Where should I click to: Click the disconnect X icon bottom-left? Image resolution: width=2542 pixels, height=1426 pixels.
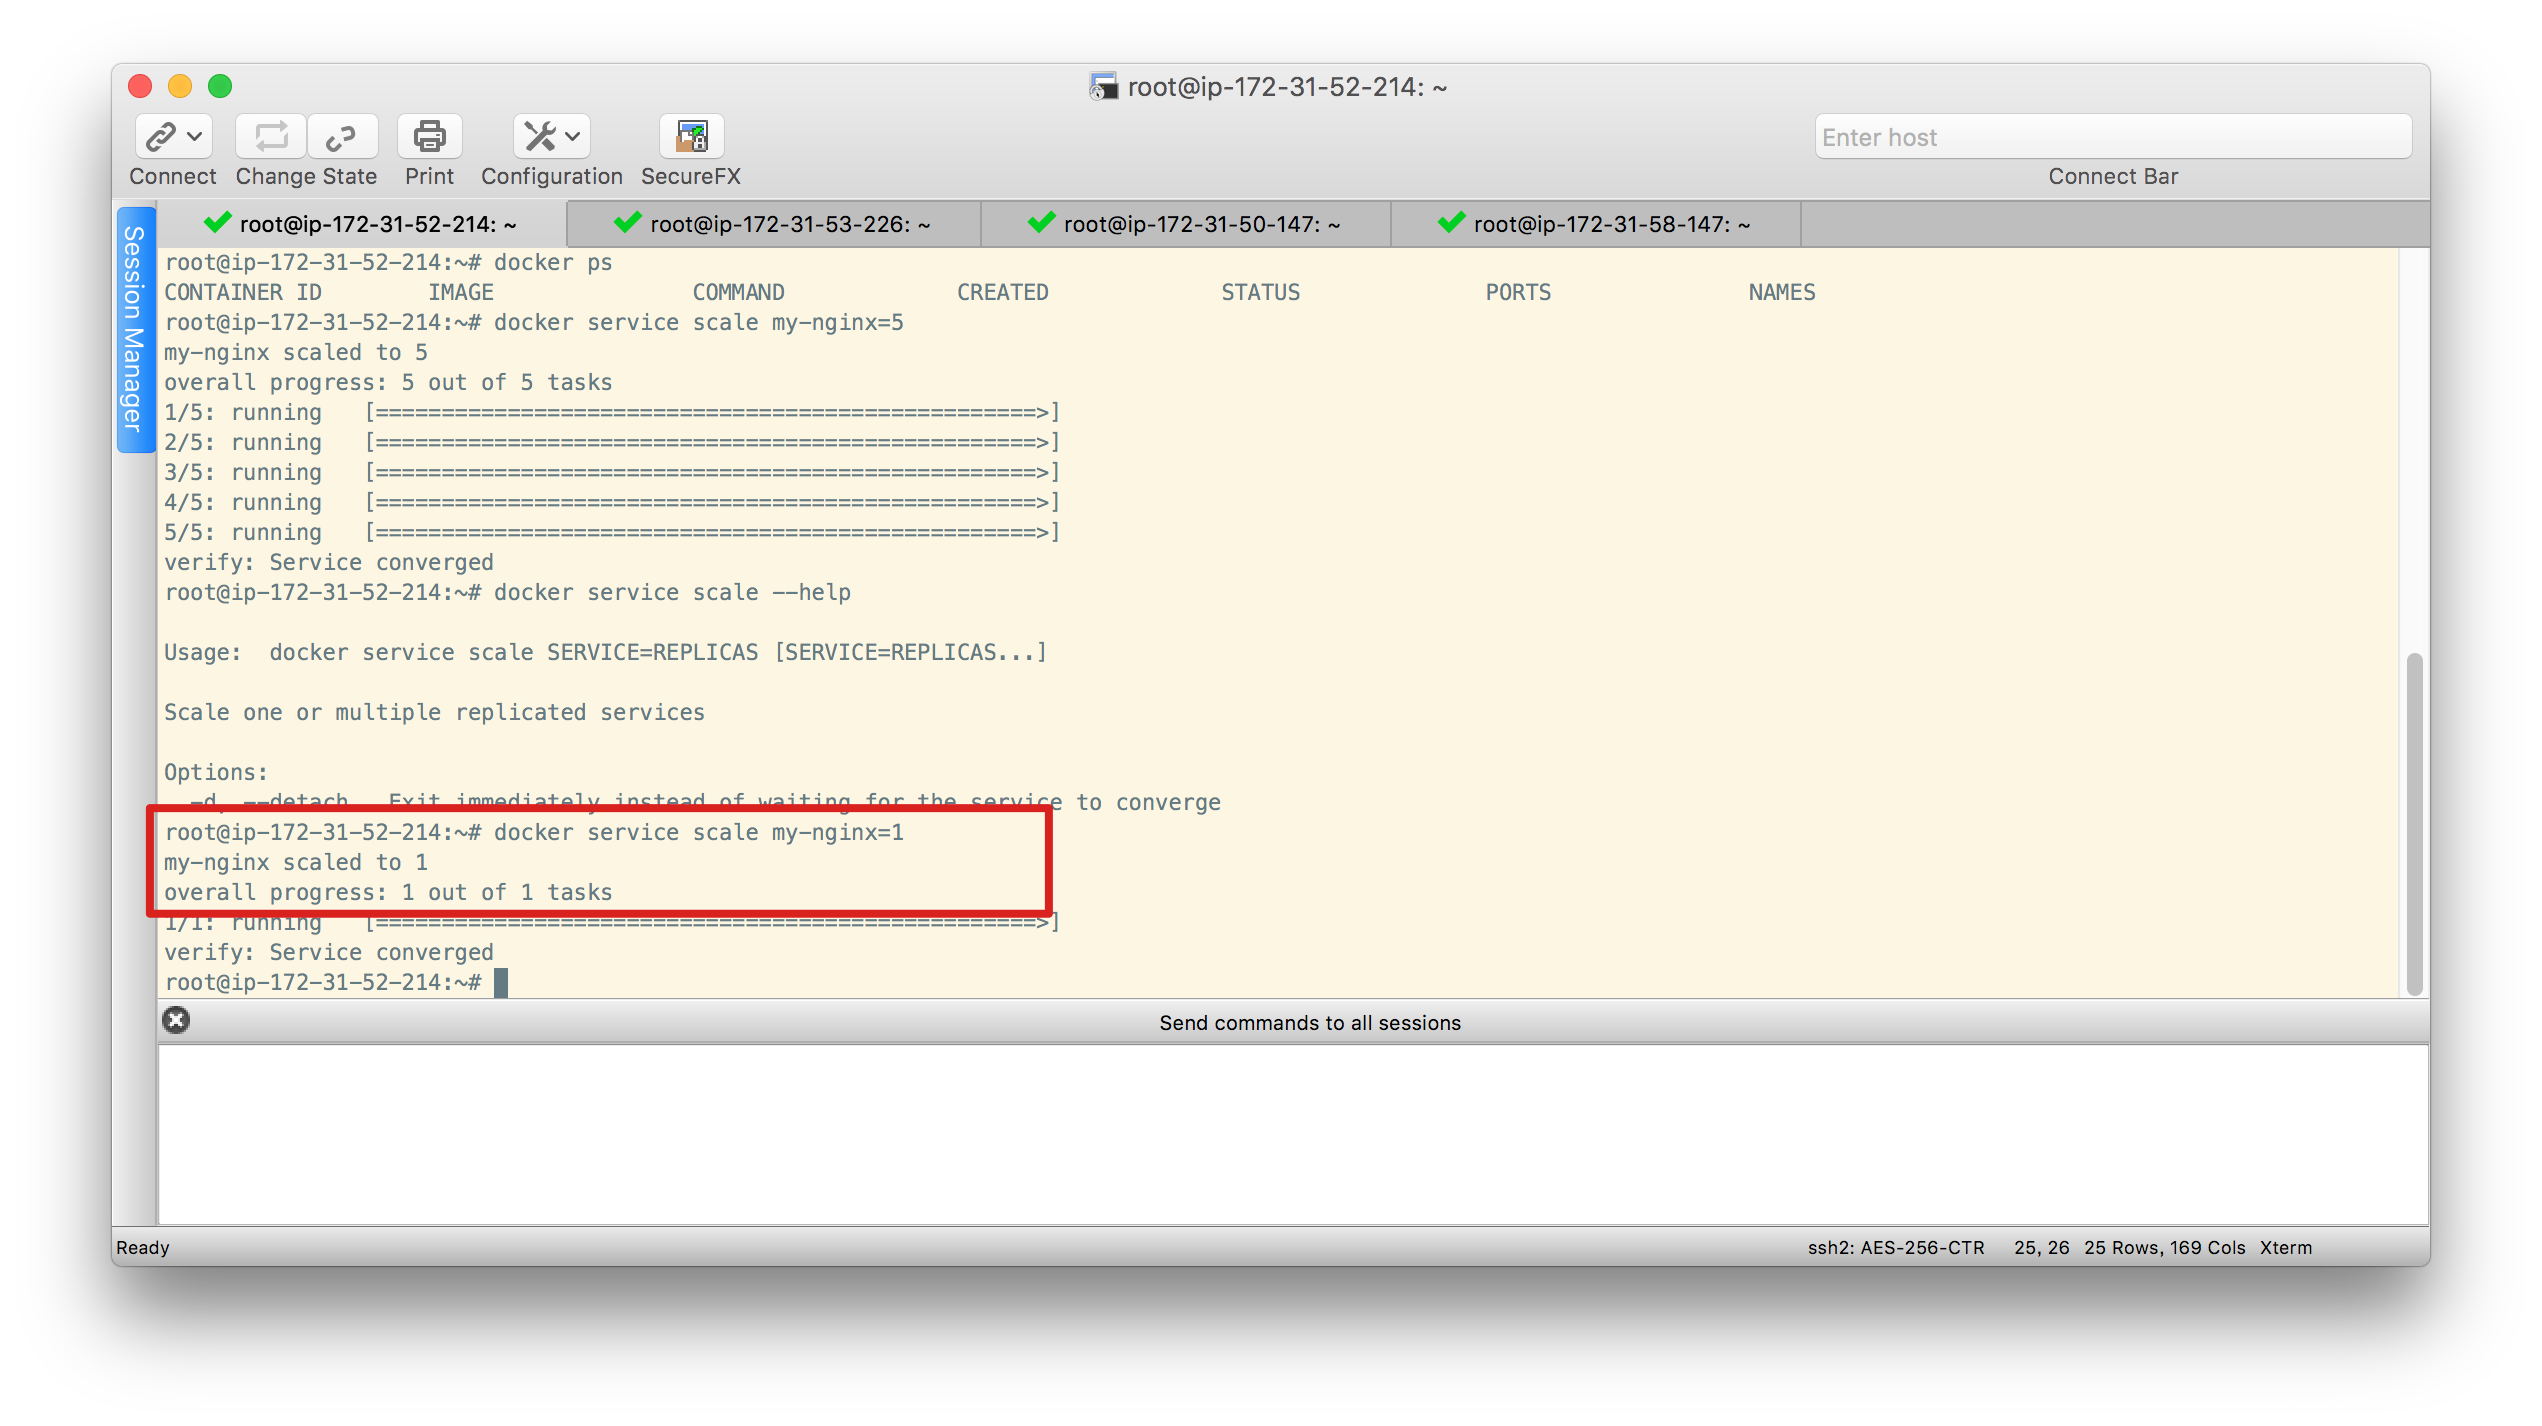tap(173, 1021)
